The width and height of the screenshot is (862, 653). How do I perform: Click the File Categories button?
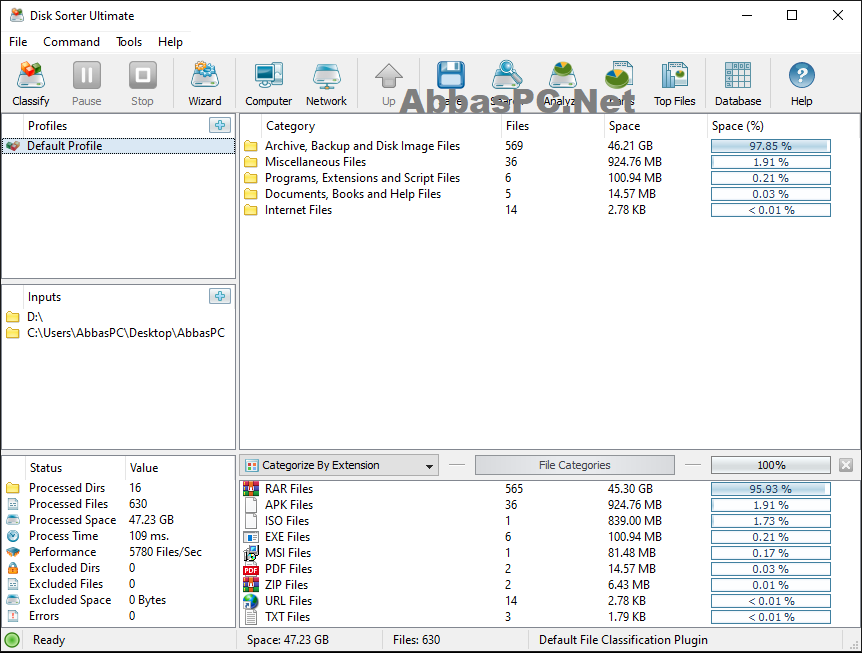(x=574, y=465)
